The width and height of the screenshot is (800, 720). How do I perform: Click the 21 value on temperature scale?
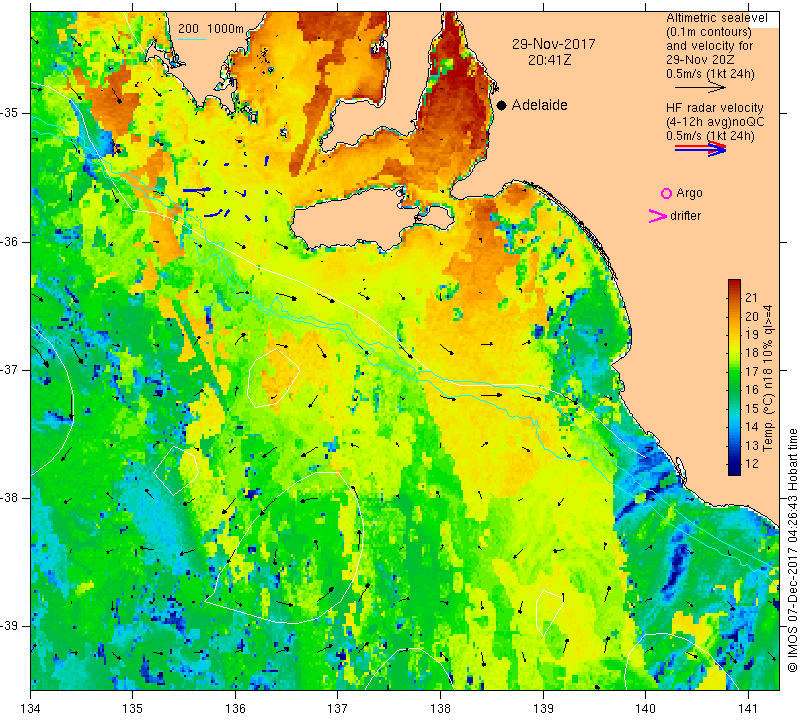(752, 297)
